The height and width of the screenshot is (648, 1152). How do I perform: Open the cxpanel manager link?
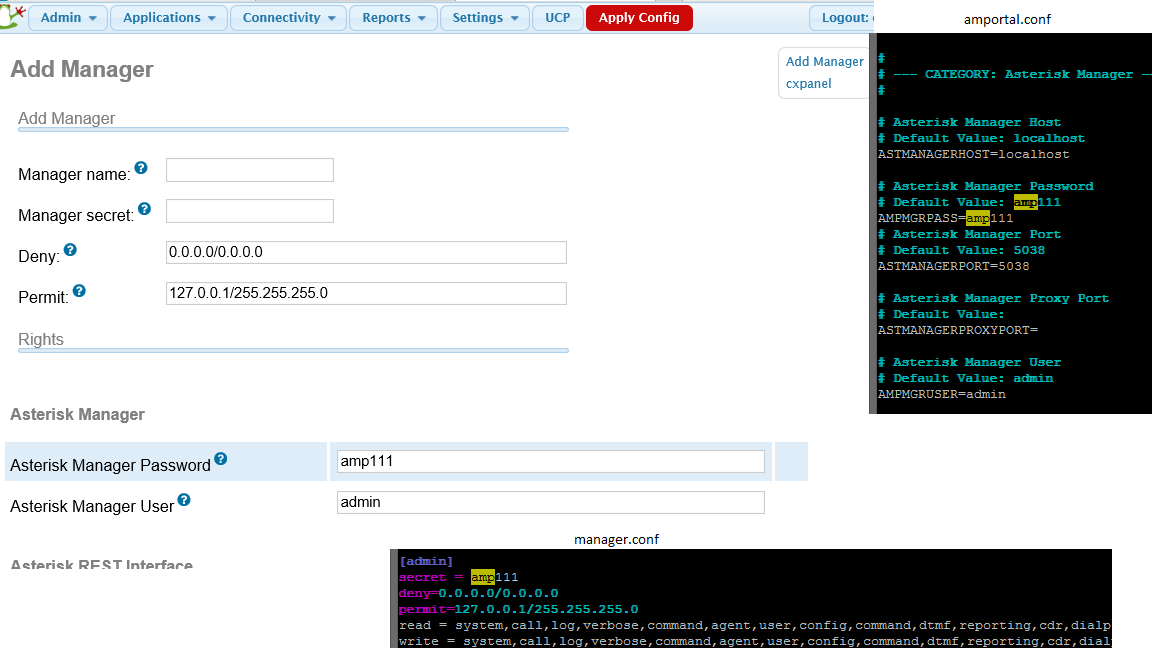pos(808,84)
